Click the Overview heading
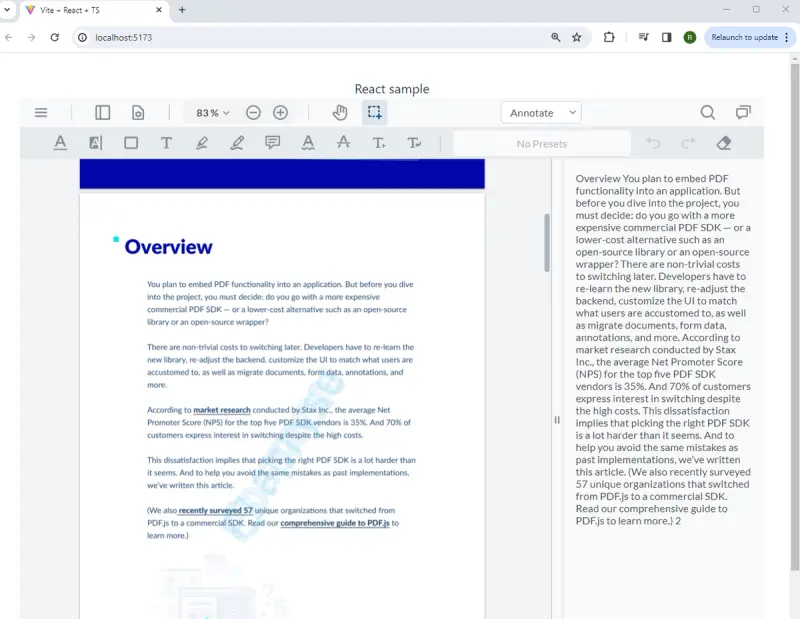Image resolution: width=800 pixels, height=619 pixels. click(x=168, y=247)
